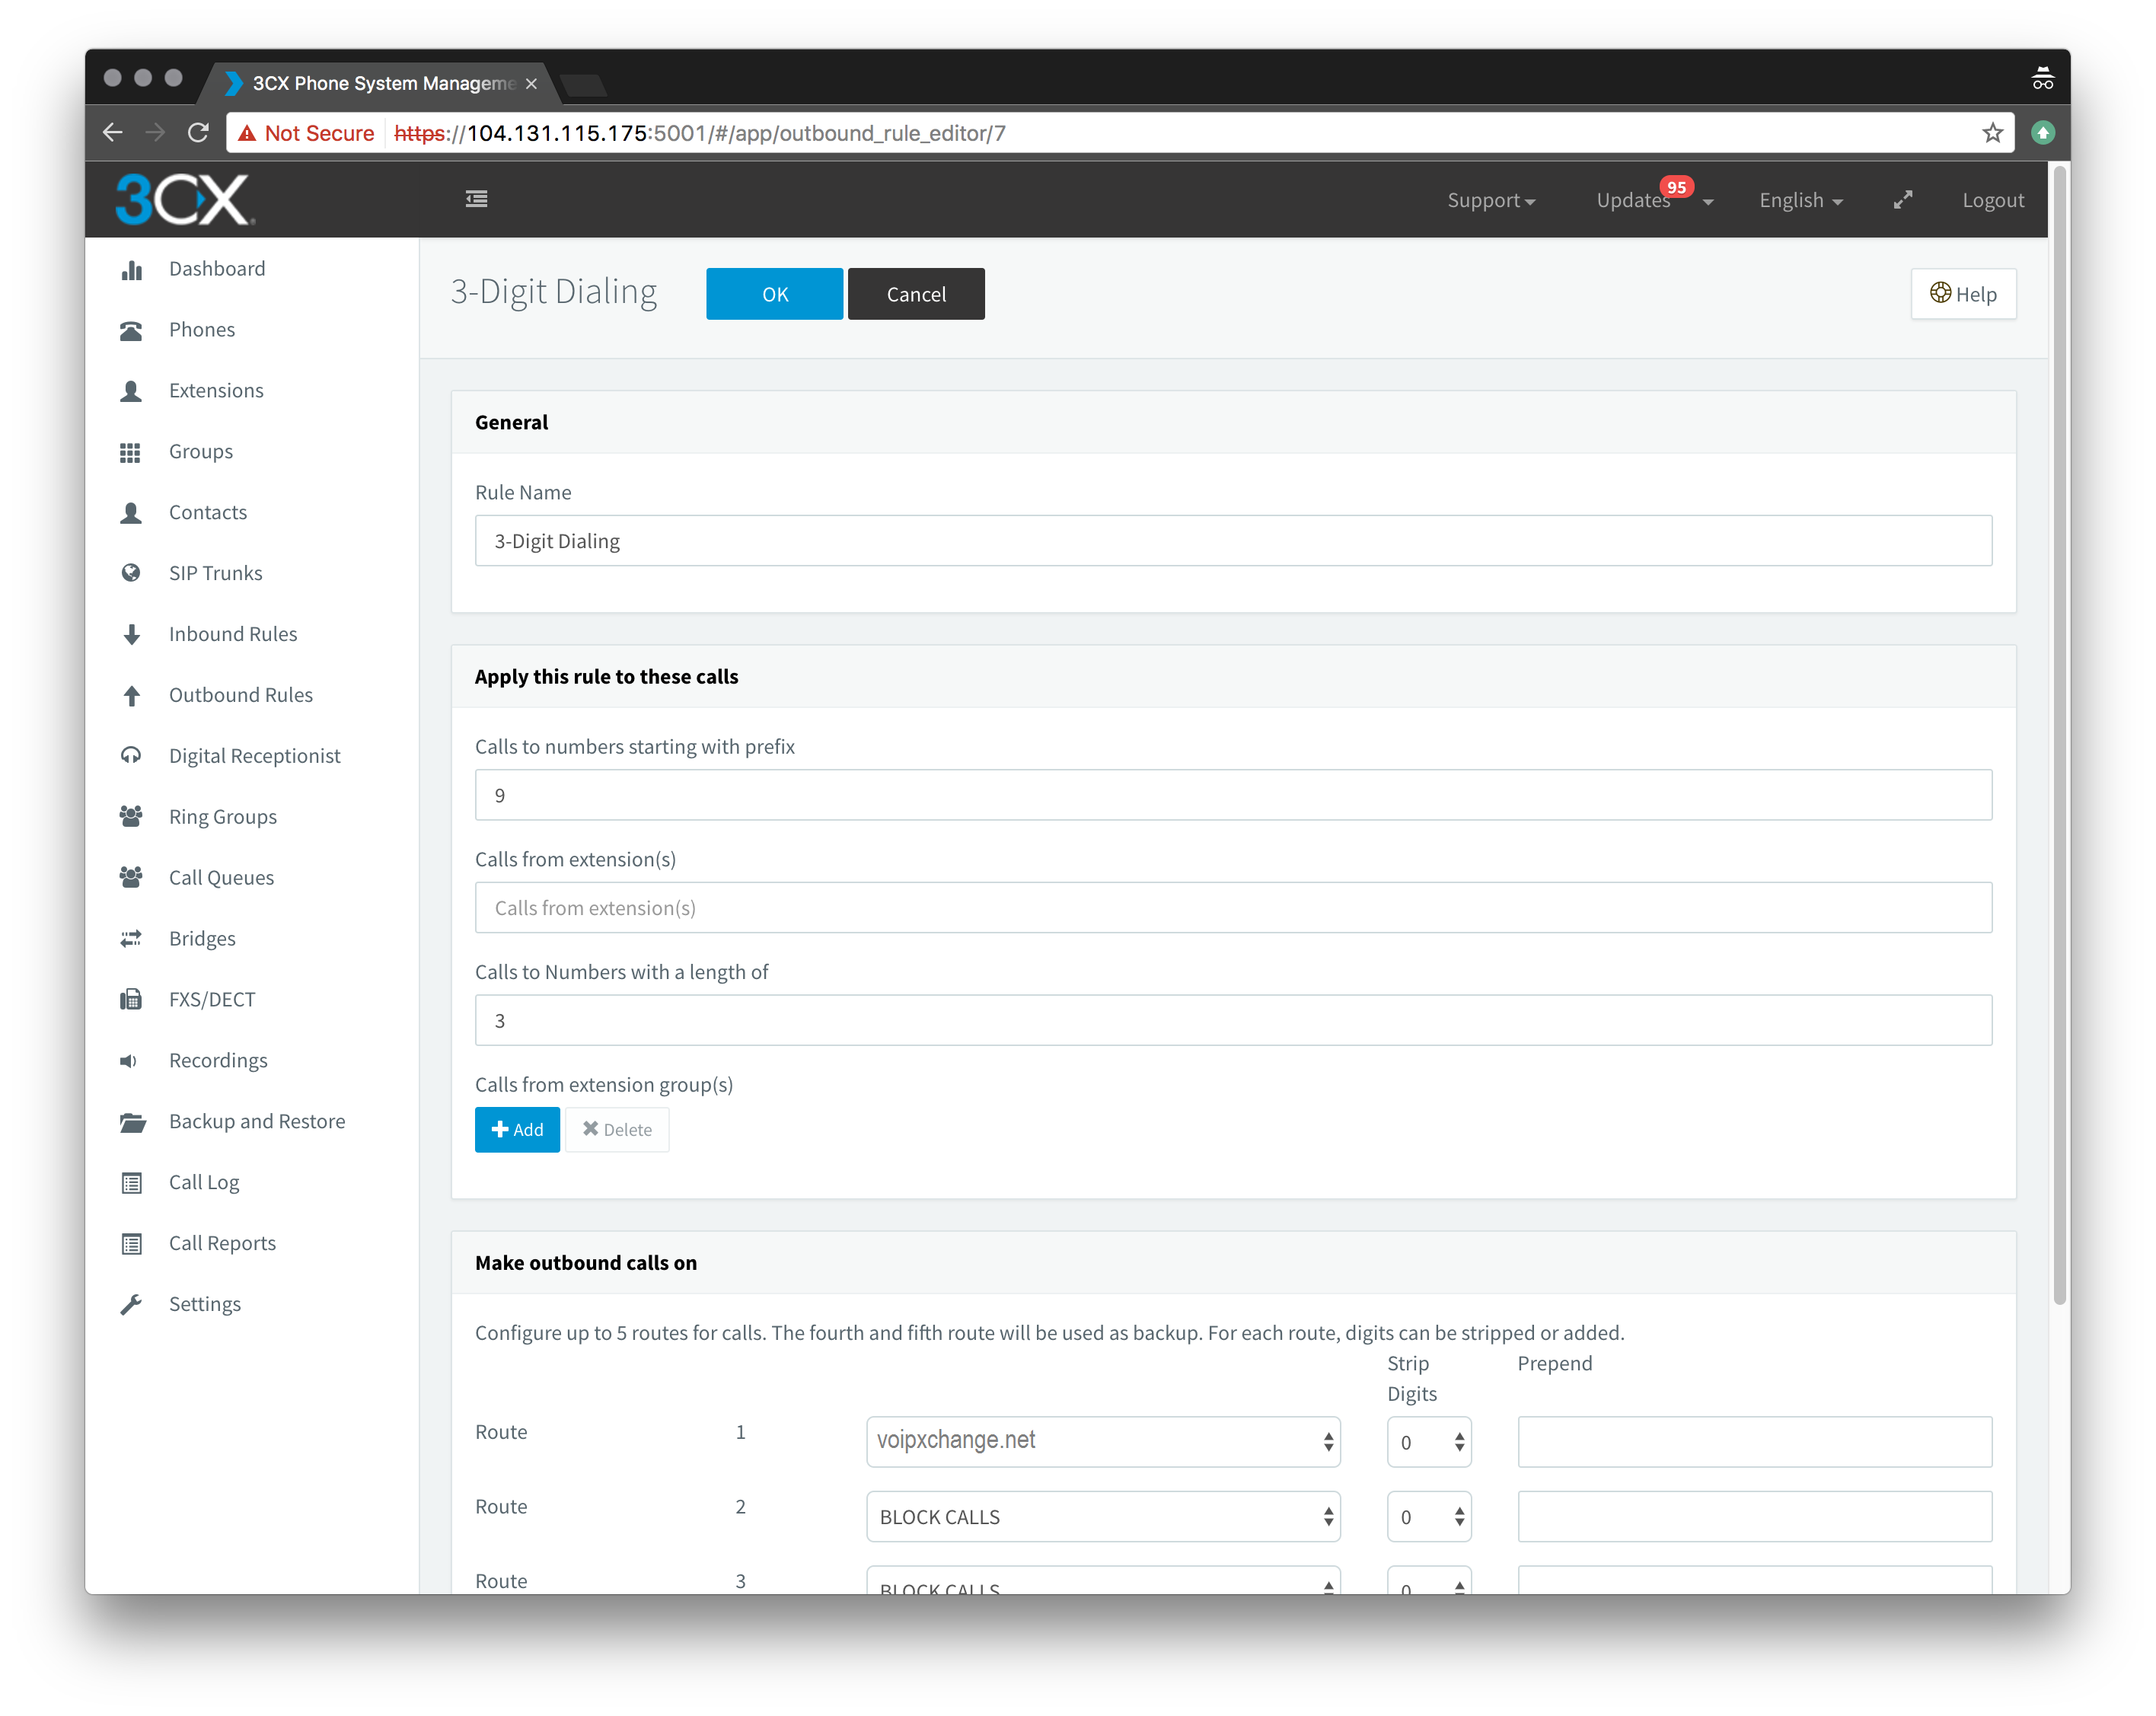
Task: Open SIP Trunks in the sidebar
Action: tap(216, 573)
